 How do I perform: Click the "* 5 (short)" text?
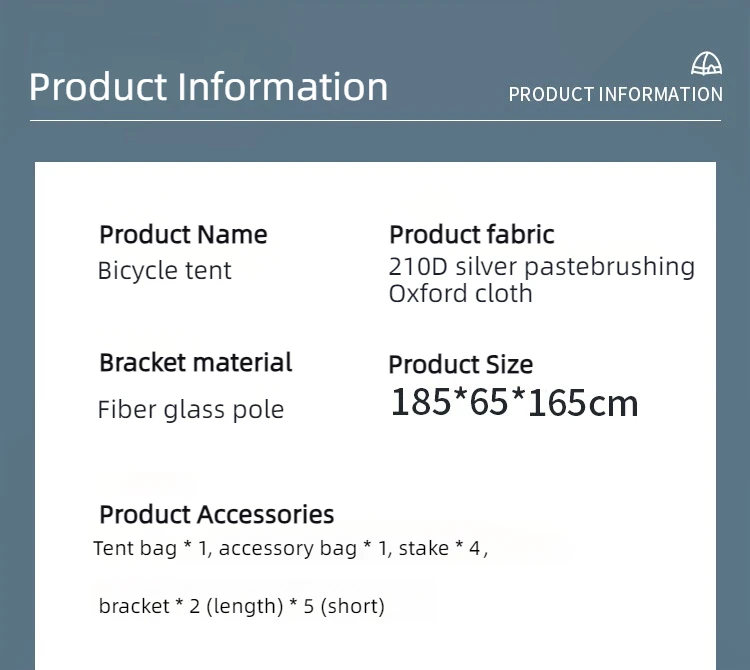point(339,606)
